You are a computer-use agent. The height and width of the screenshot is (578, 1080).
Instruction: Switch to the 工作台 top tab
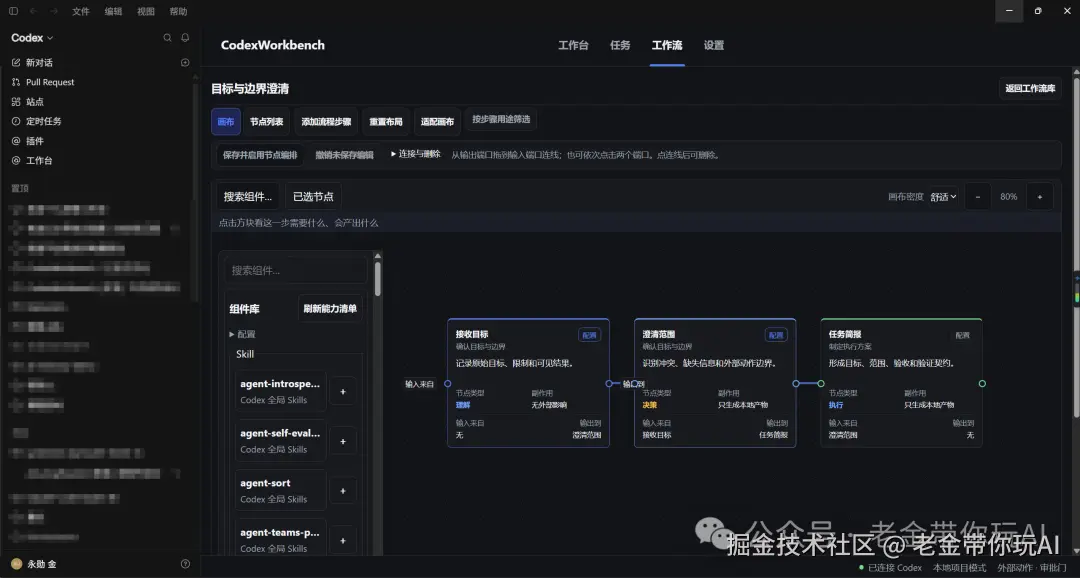573,45
